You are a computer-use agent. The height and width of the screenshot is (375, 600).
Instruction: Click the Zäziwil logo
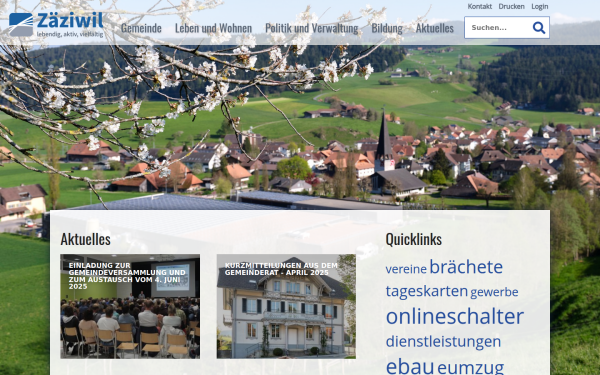56,24
